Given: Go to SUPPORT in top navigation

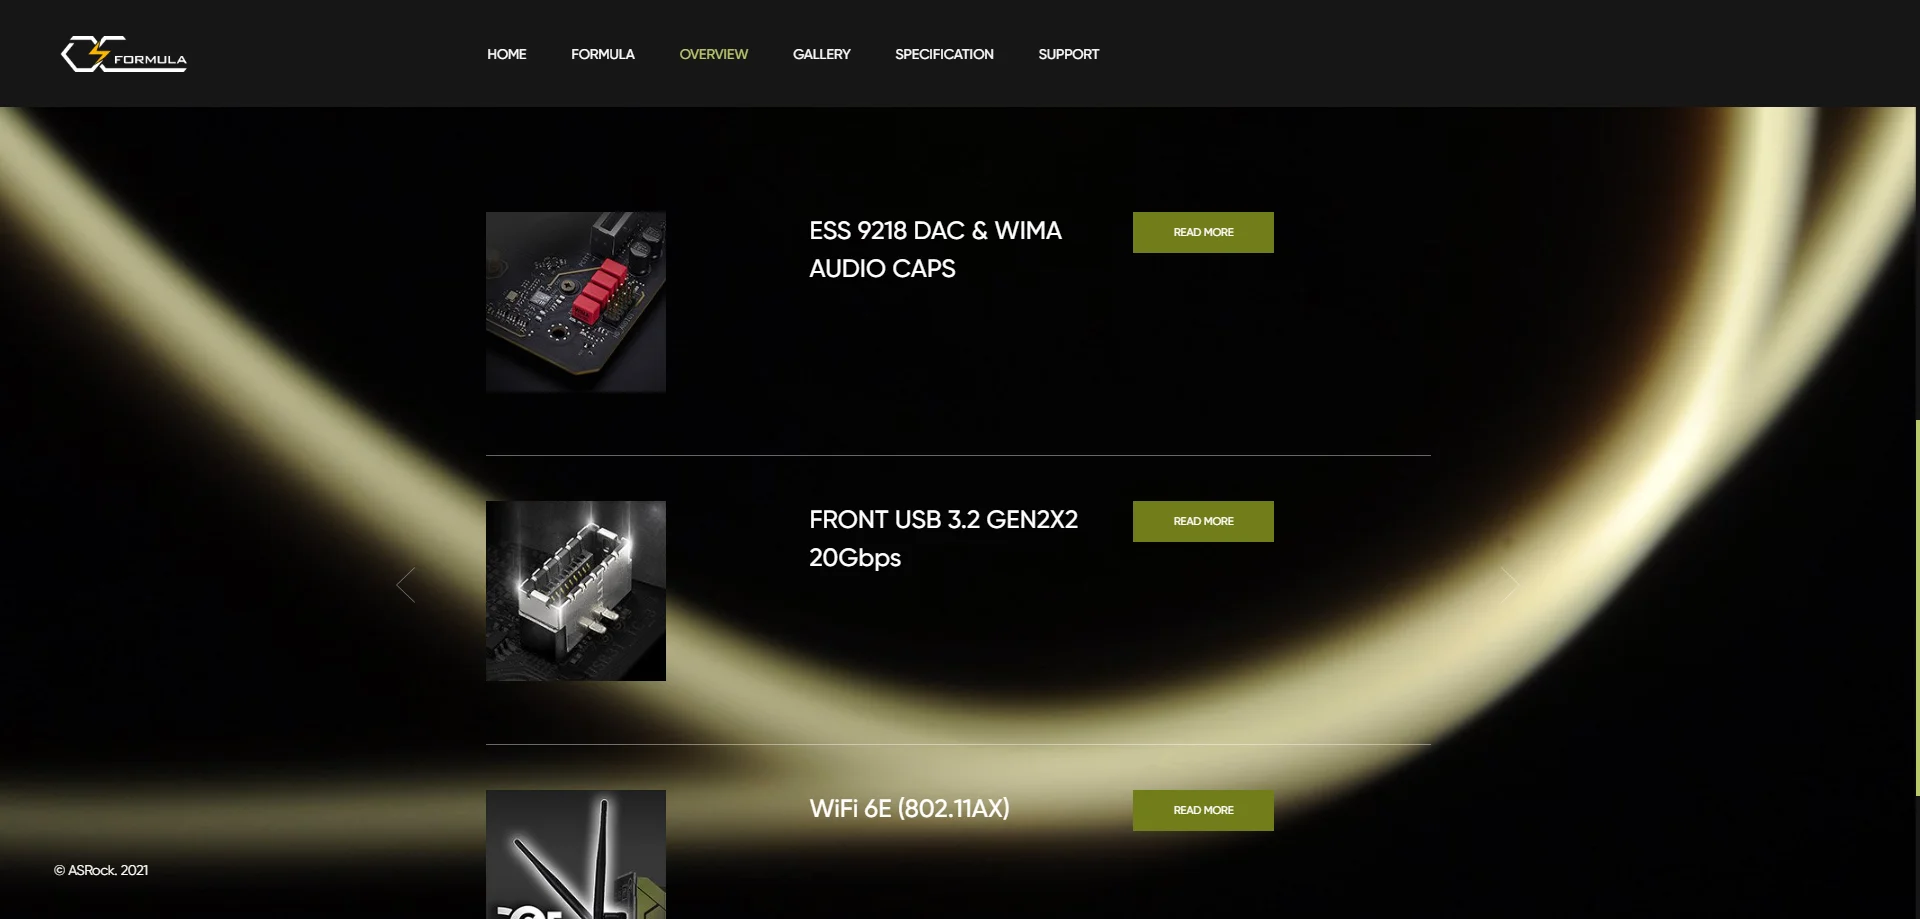Looking at the screenshot, I should pos(1068,54).
